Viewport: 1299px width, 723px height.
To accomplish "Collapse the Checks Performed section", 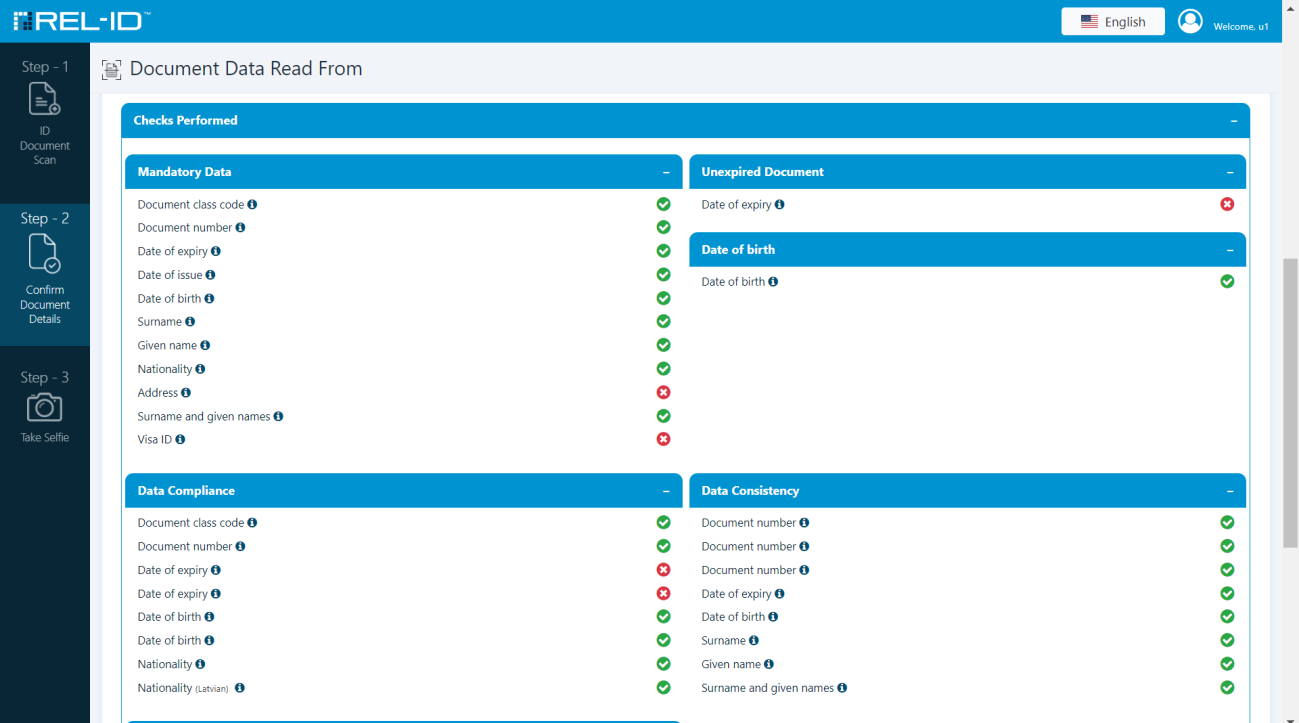I will pyautogui.click(x=1234, y=121).
